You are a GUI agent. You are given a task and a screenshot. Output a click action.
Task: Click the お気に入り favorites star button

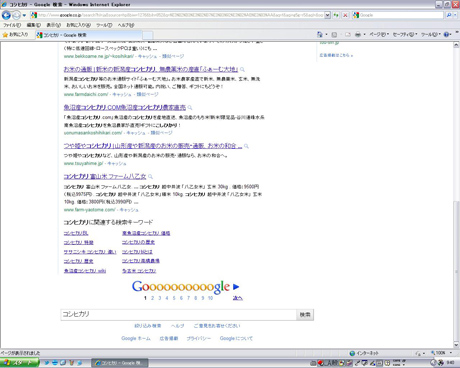[x=15, y=35]
